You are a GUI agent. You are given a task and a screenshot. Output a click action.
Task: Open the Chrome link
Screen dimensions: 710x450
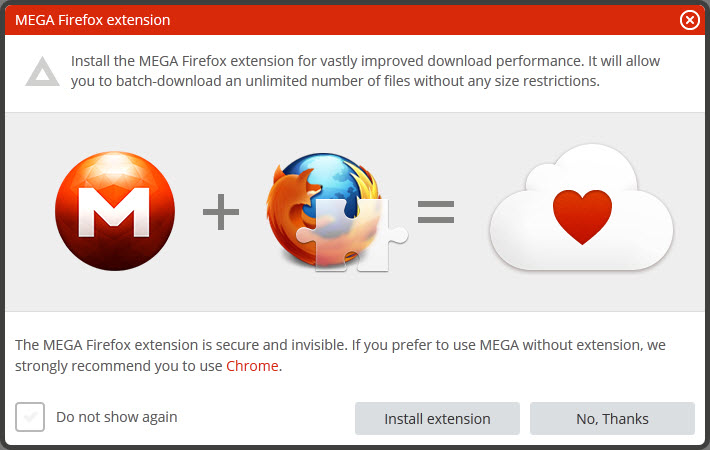point(253,366)
